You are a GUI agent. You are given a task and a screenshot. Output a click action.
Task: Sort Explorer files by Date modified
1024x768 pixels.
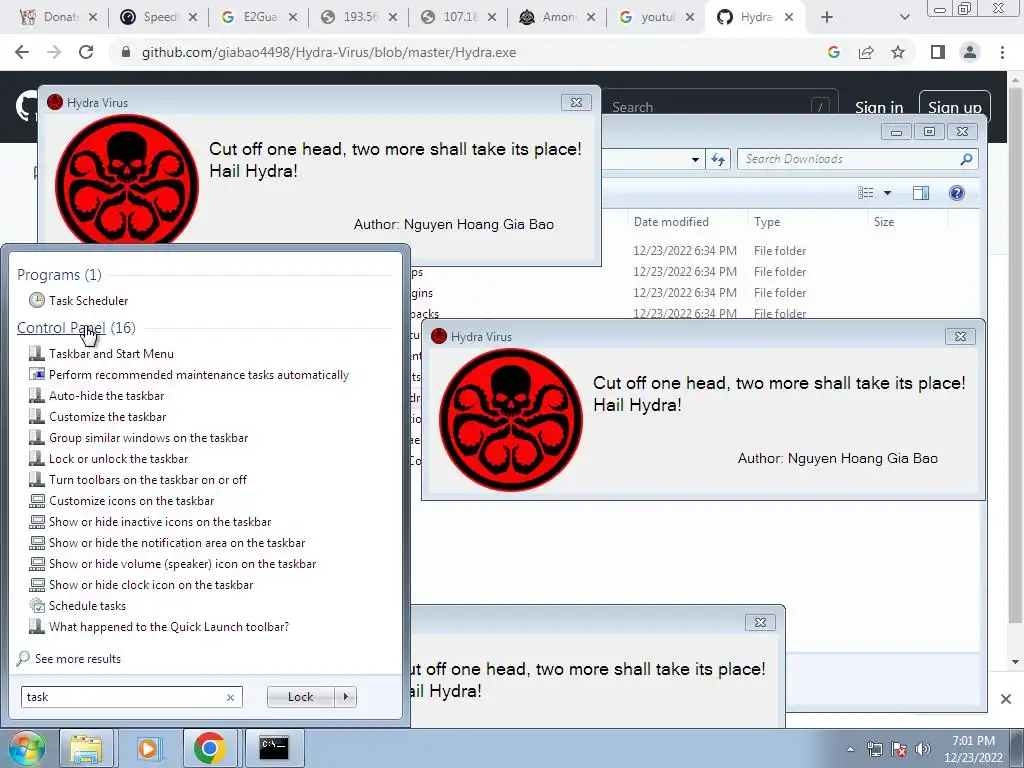671,222
